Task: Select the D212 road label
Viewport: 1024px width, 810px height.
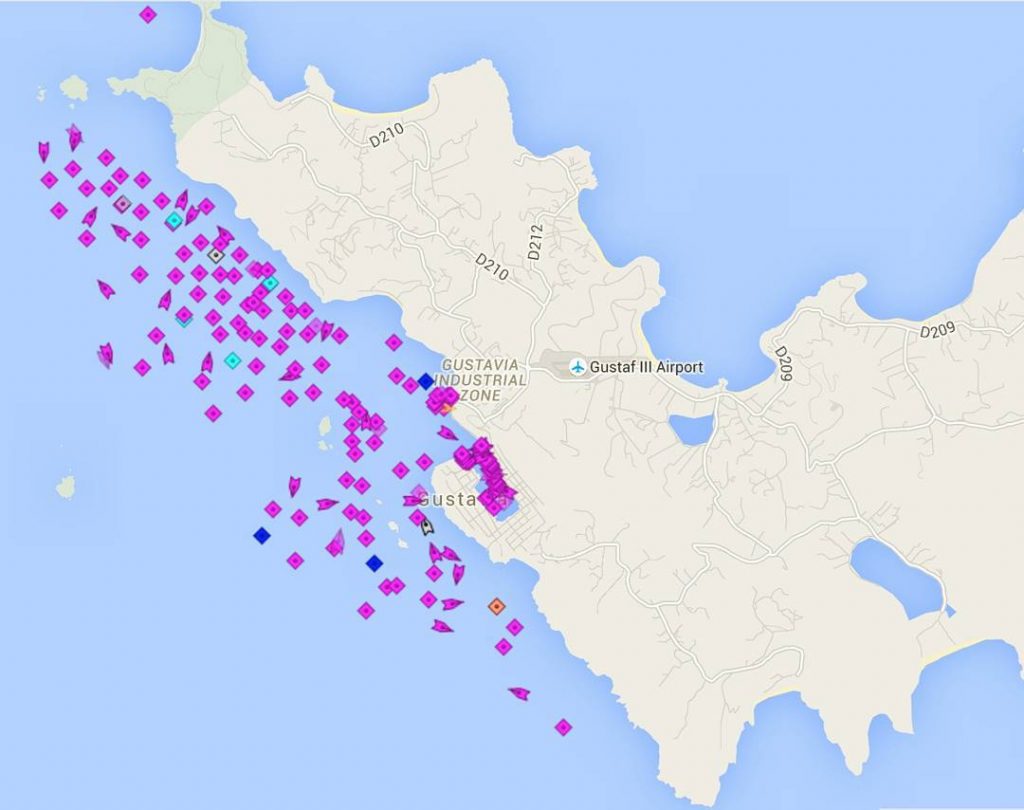Action: tap(535, 241)
